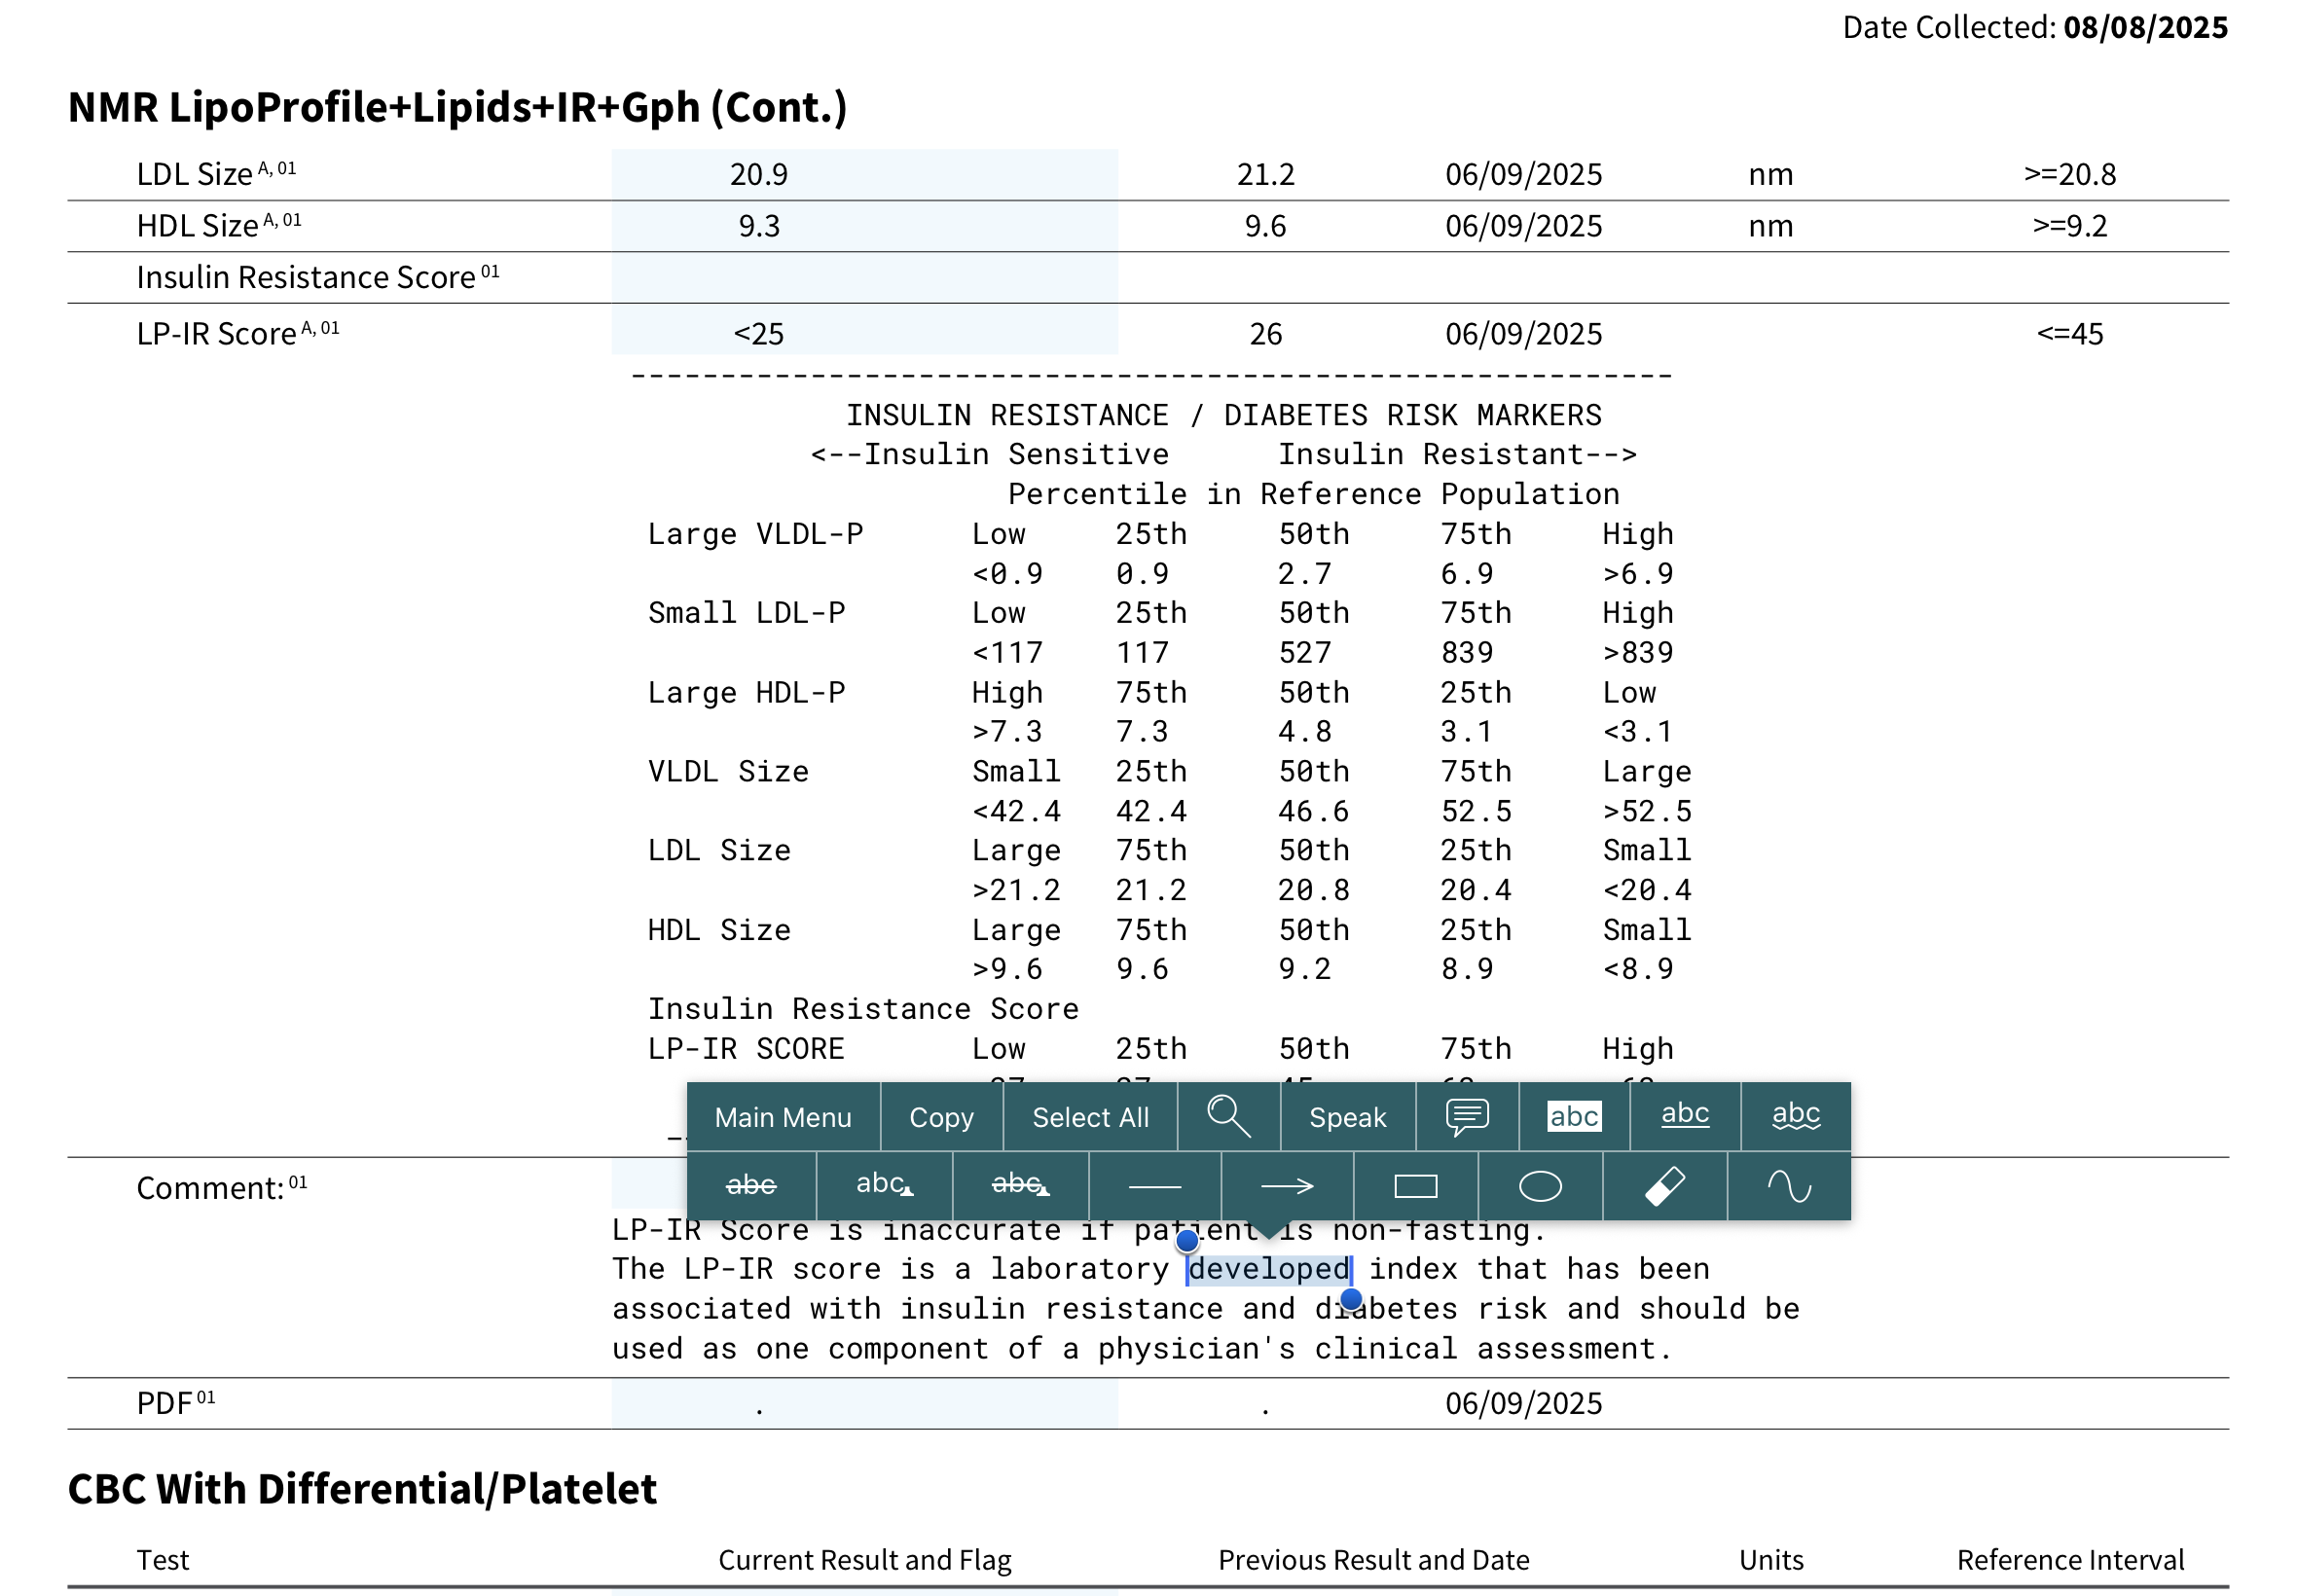The image size is (2297, 1596).
Task: Tap the 'nm' unit in LDL Size row
Action: click(x=1770, y=174)
